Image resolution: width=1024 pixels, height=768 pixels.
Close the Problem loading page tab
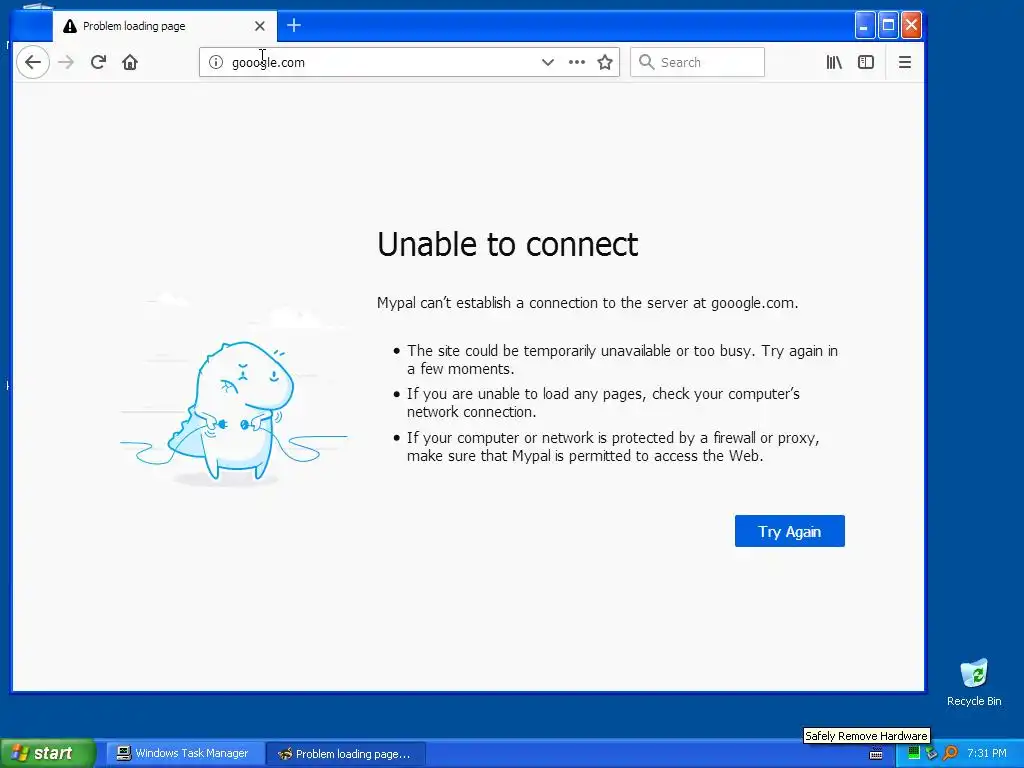(x=260, y=26)
